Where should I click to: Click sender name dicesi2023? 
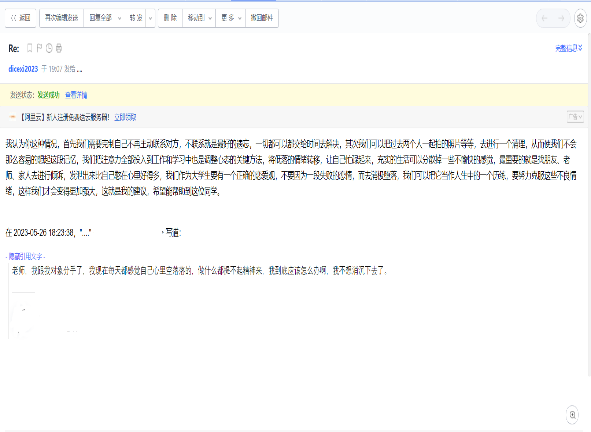(23, 69)
